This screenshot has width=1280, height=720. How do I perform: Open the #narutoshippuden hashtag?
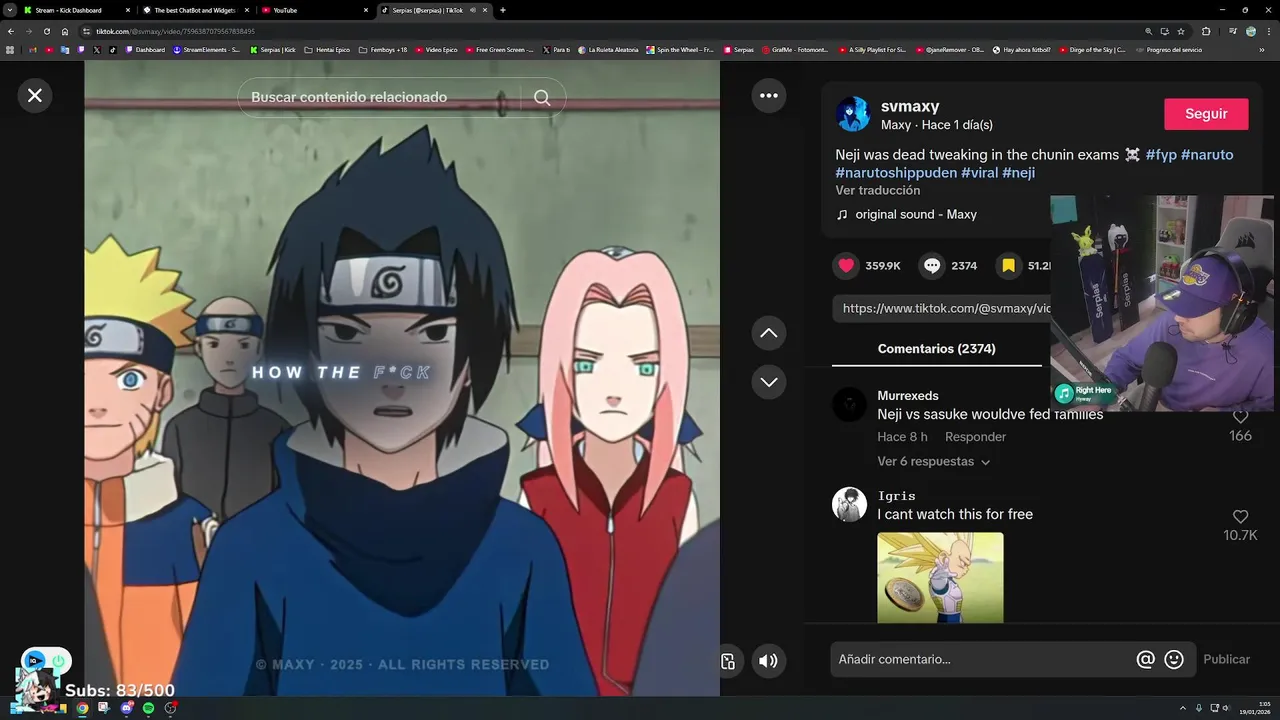coord(896,173)
